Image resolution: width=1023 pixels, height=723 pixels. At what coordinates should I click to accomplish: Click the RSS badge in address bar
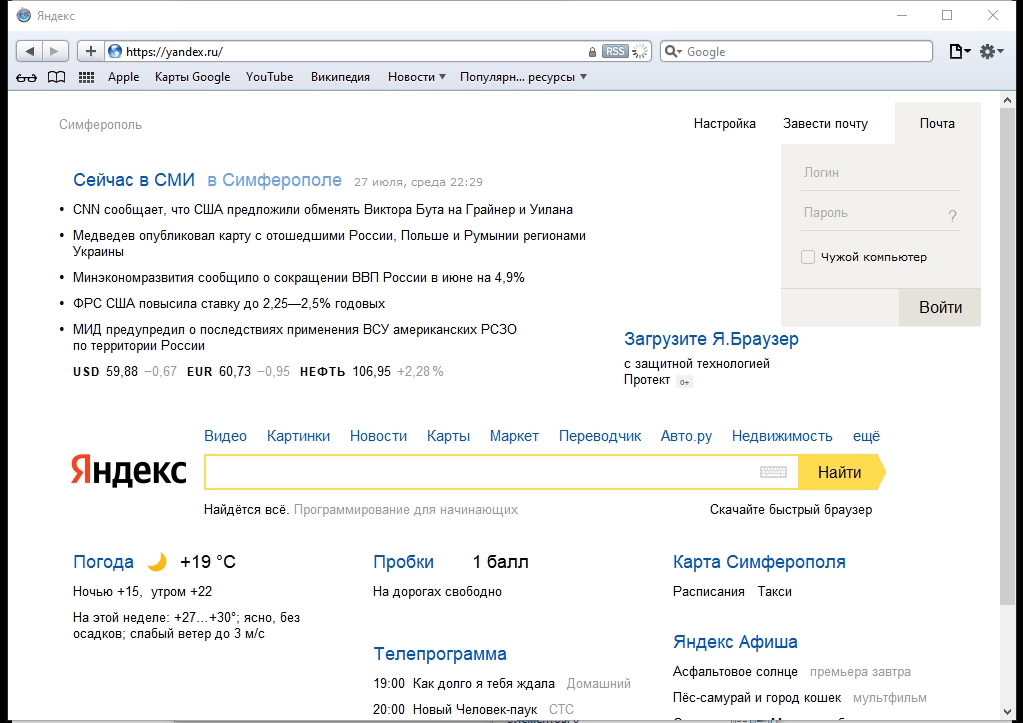click(x=615, y=52)
